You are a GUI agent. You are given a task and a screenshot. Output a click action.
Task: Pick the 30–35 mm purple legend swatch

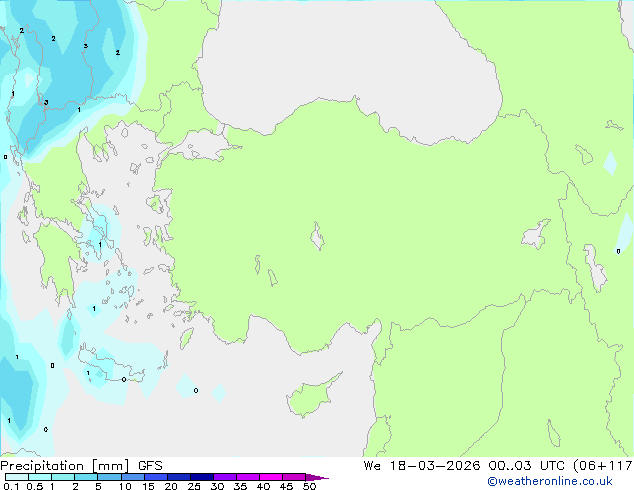225,477
